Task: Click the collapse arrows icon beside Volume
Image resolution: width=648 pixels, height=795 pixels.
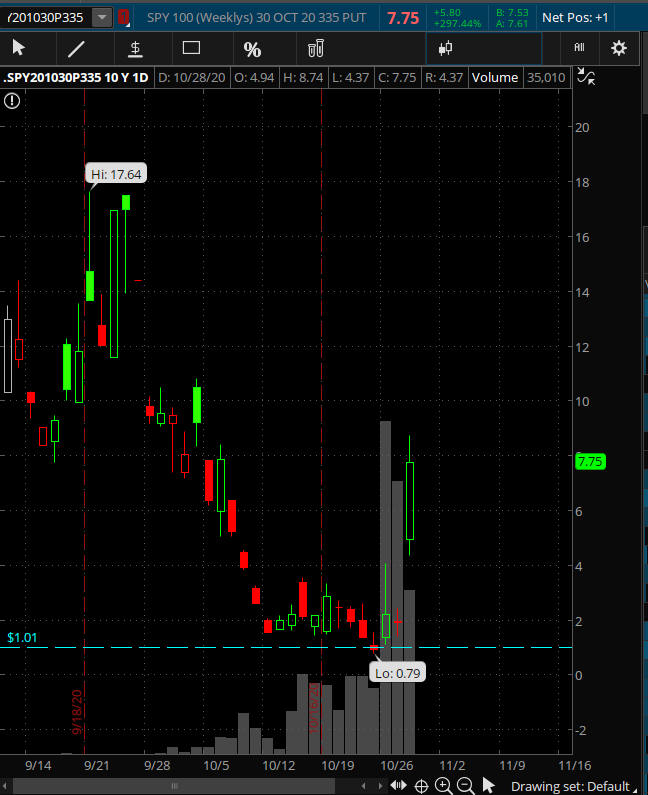Action: 586,77
